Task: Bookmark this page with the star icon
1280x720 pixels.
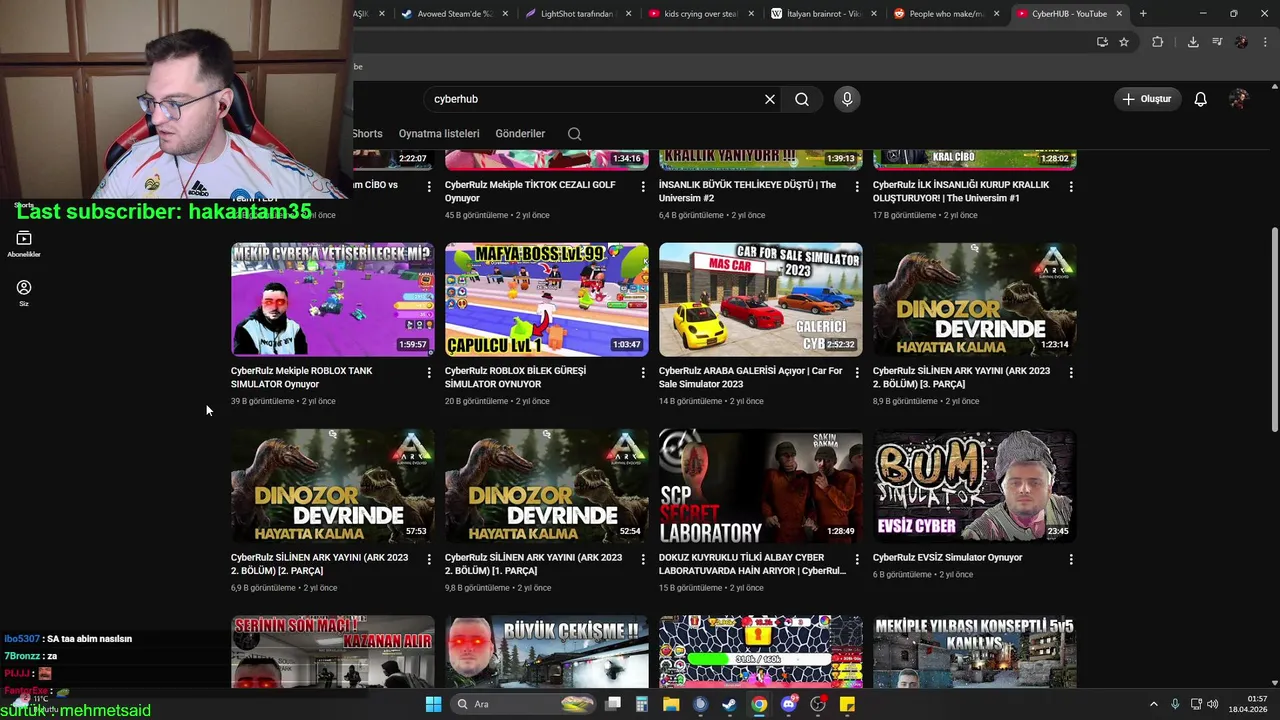Action: pos(1124,42)
